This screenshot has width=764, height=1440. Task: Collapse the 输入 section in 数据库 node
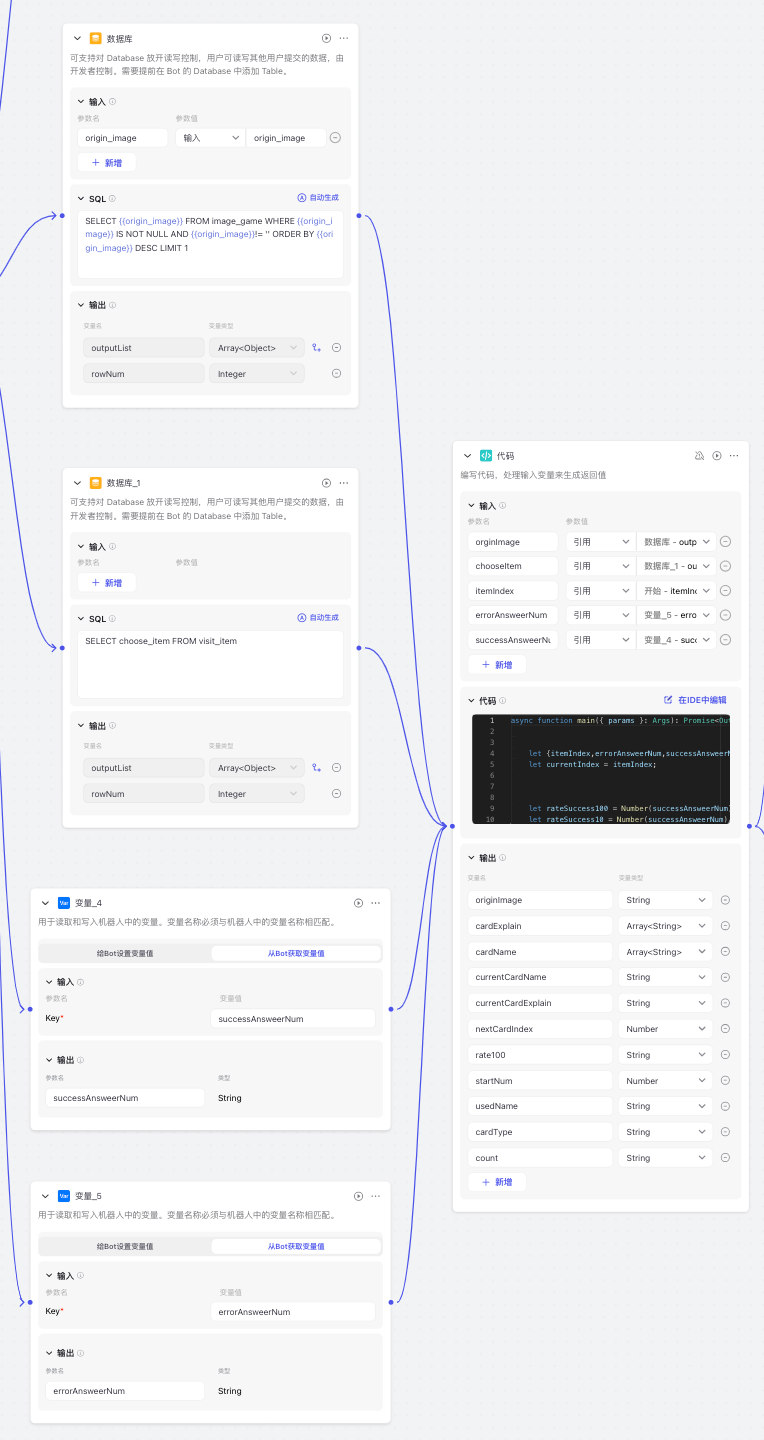click(81, 102)
